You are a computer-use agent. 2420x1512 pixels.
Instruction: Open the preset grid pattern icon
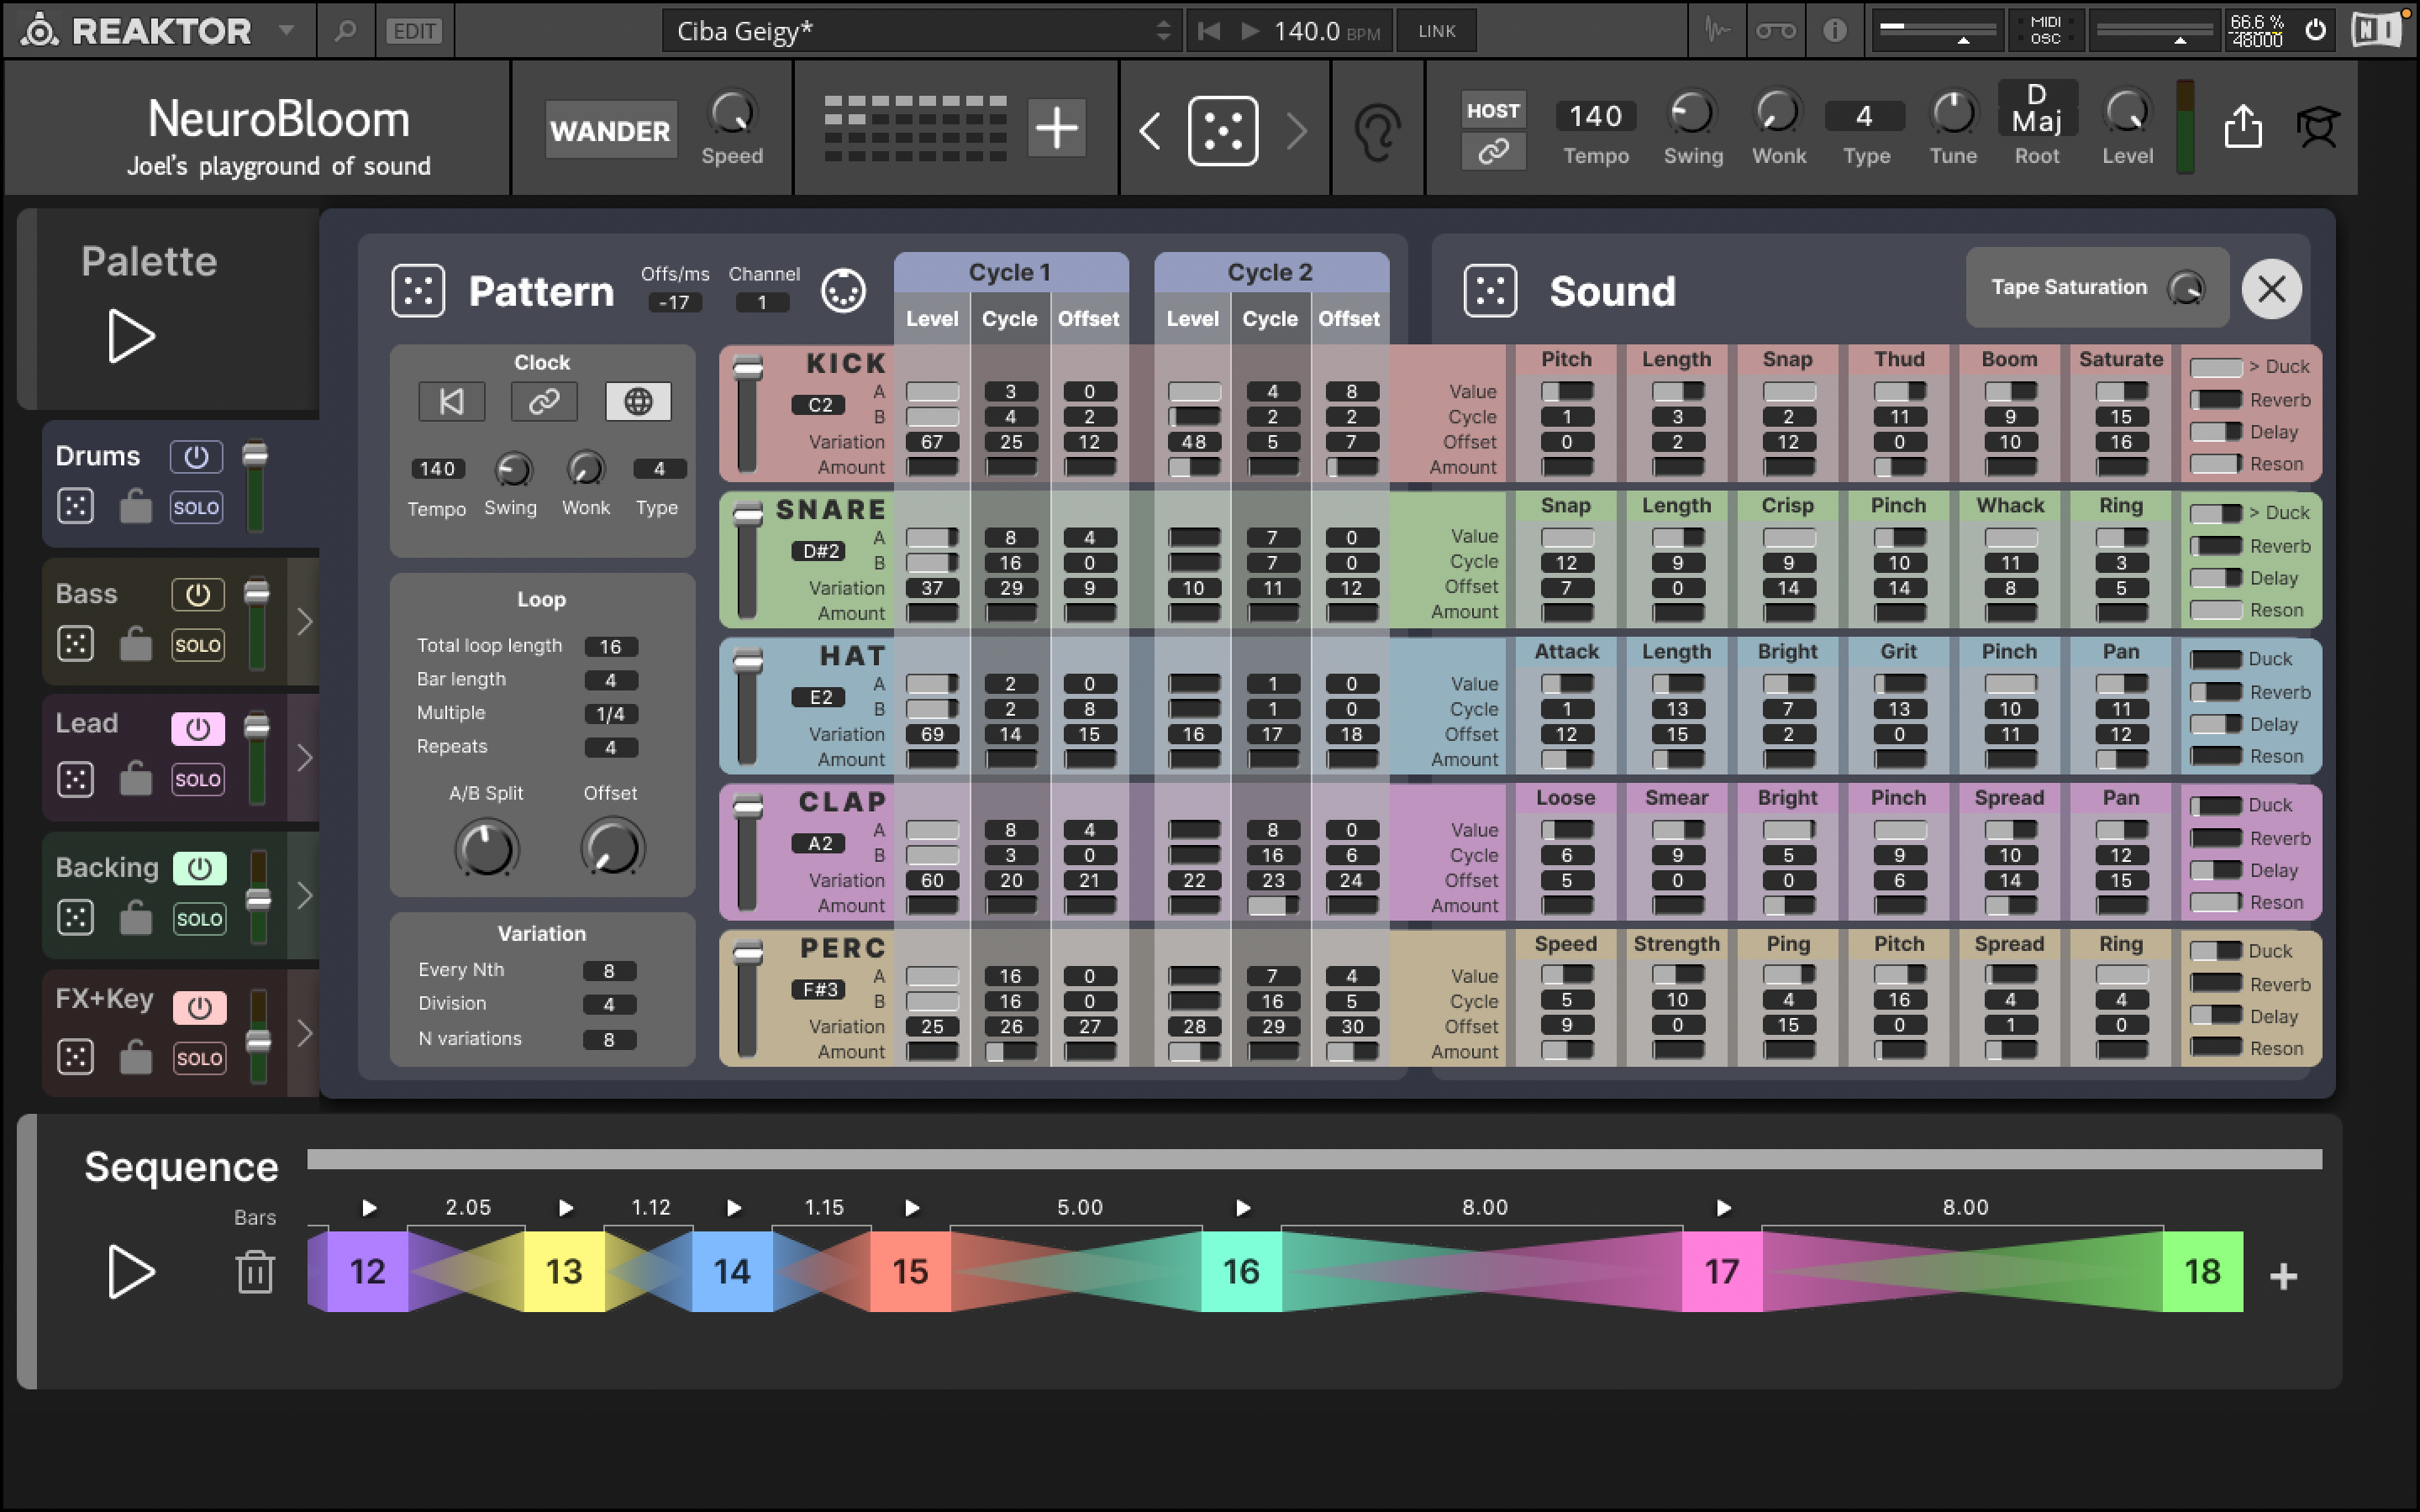915,128
